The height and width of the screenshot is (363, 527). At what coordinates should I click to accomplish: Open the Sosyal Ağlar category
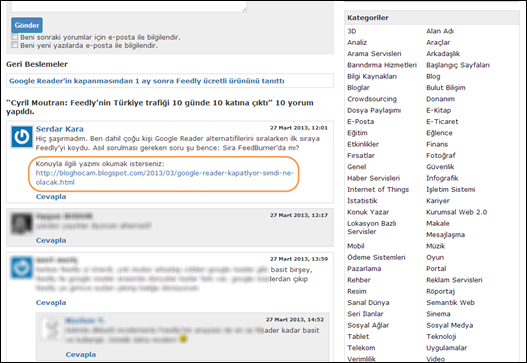tap(368, 325)
